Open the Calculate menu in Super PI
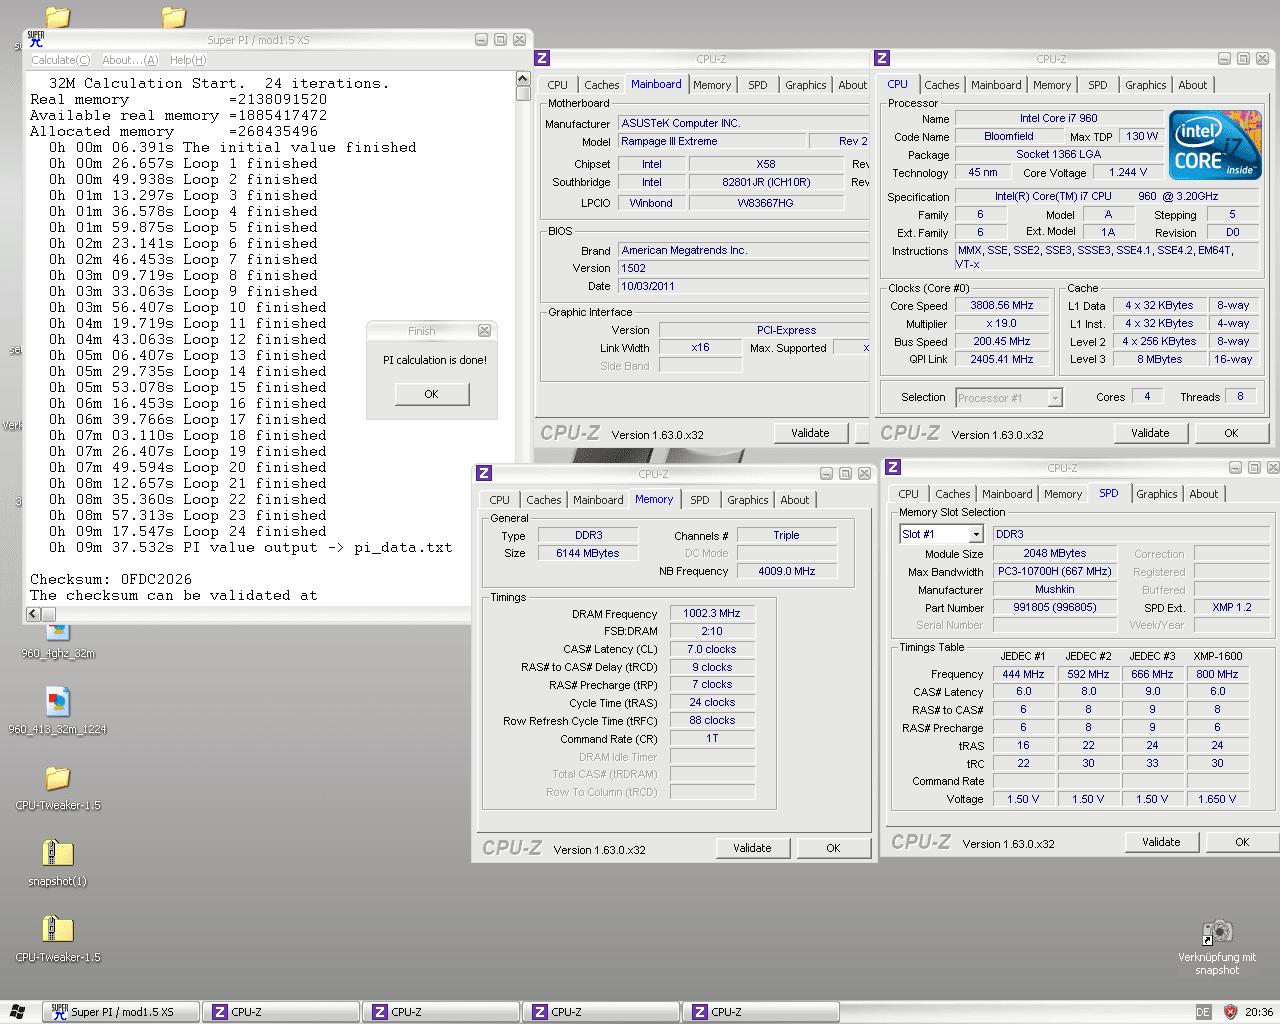 pos(61,60)
